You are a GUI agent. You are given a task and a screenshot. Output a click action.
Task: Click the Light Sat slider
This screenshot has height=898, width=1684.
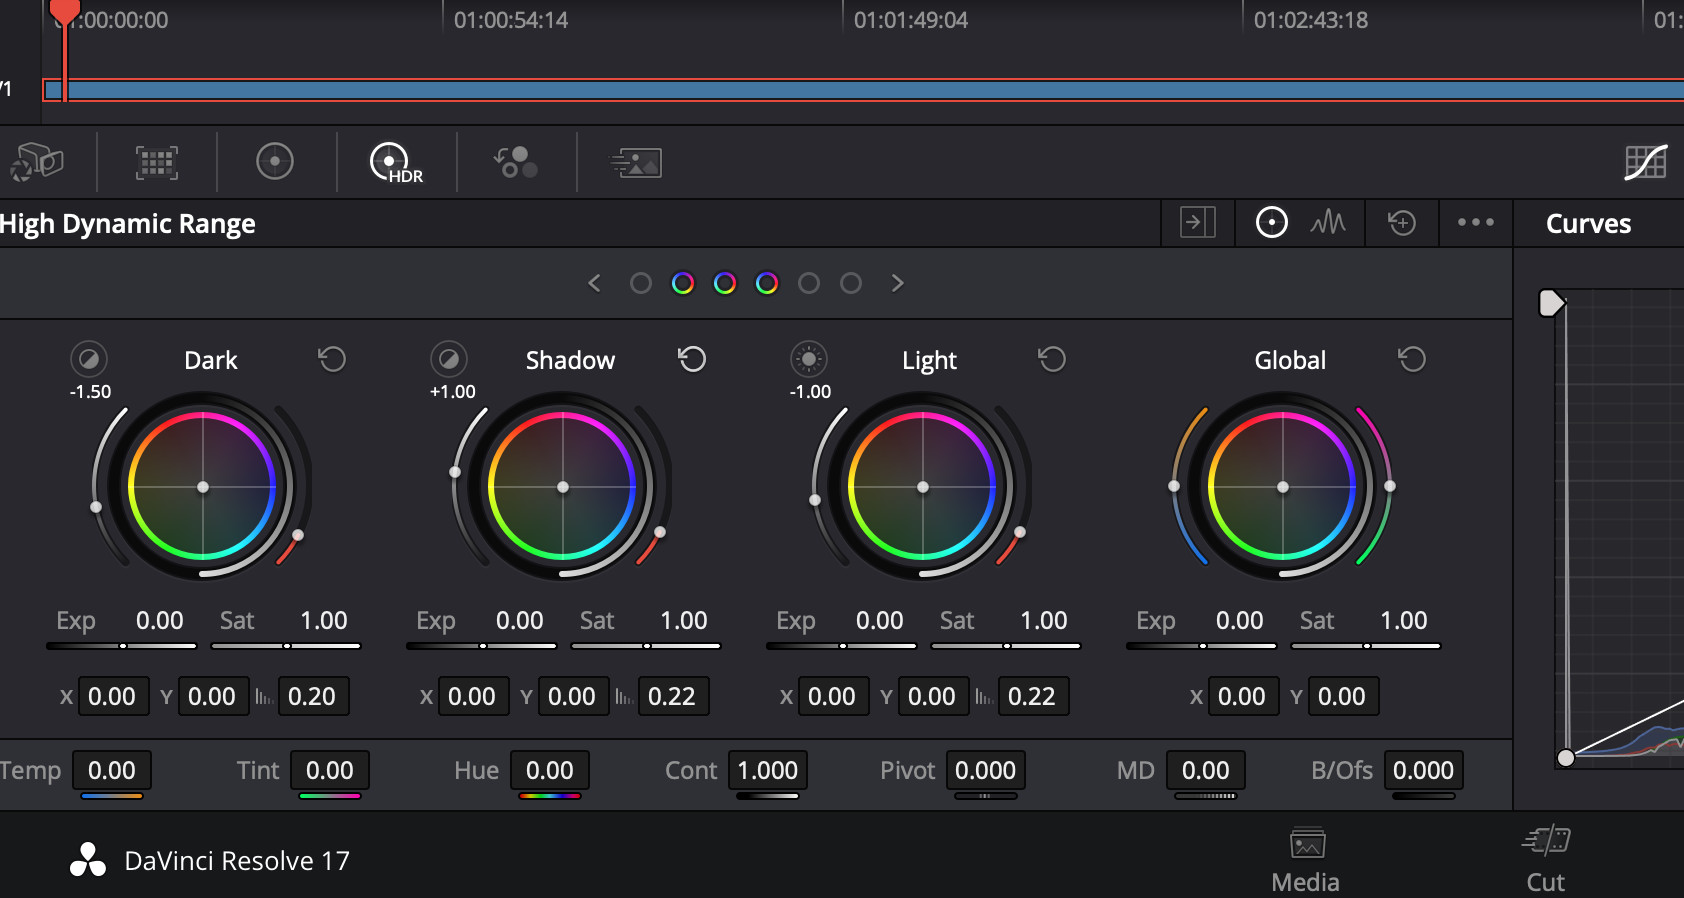click(x=1006, y=646)
